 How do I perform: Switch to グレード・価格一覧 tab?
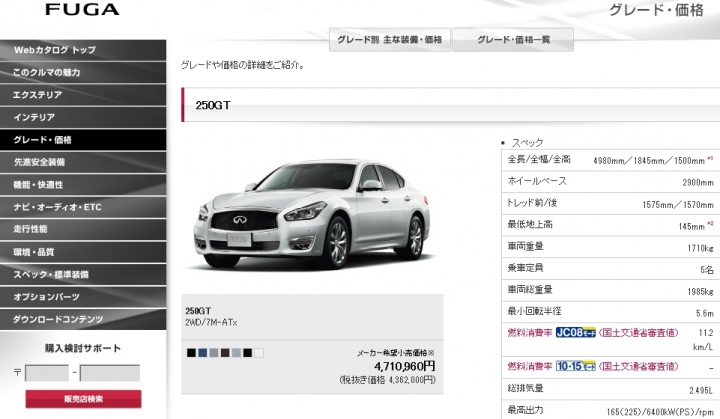pos(513,40)
